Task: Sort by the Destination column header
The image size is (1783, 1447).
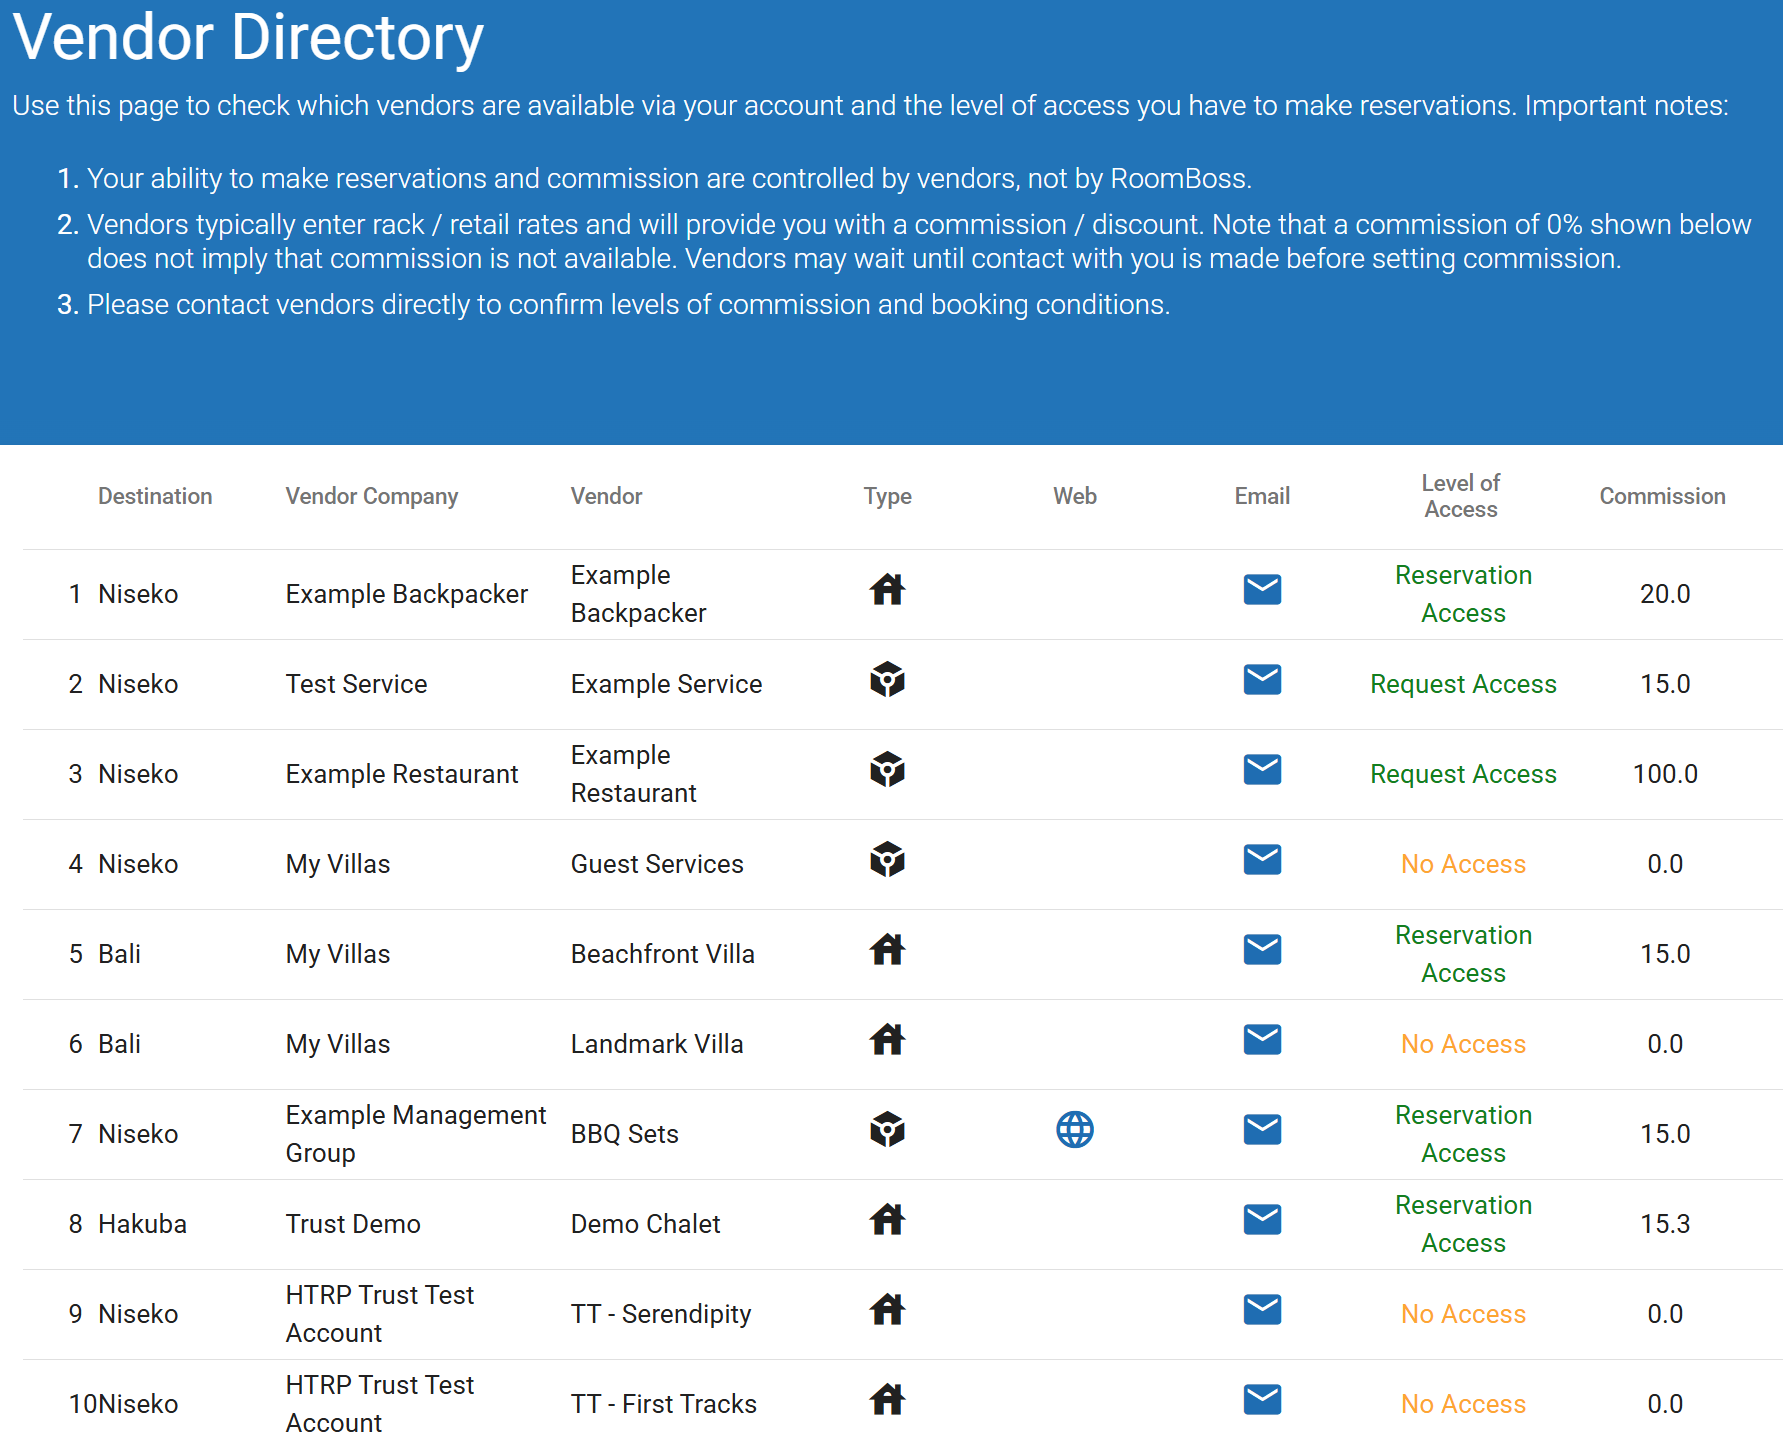Action: point(155,496)
